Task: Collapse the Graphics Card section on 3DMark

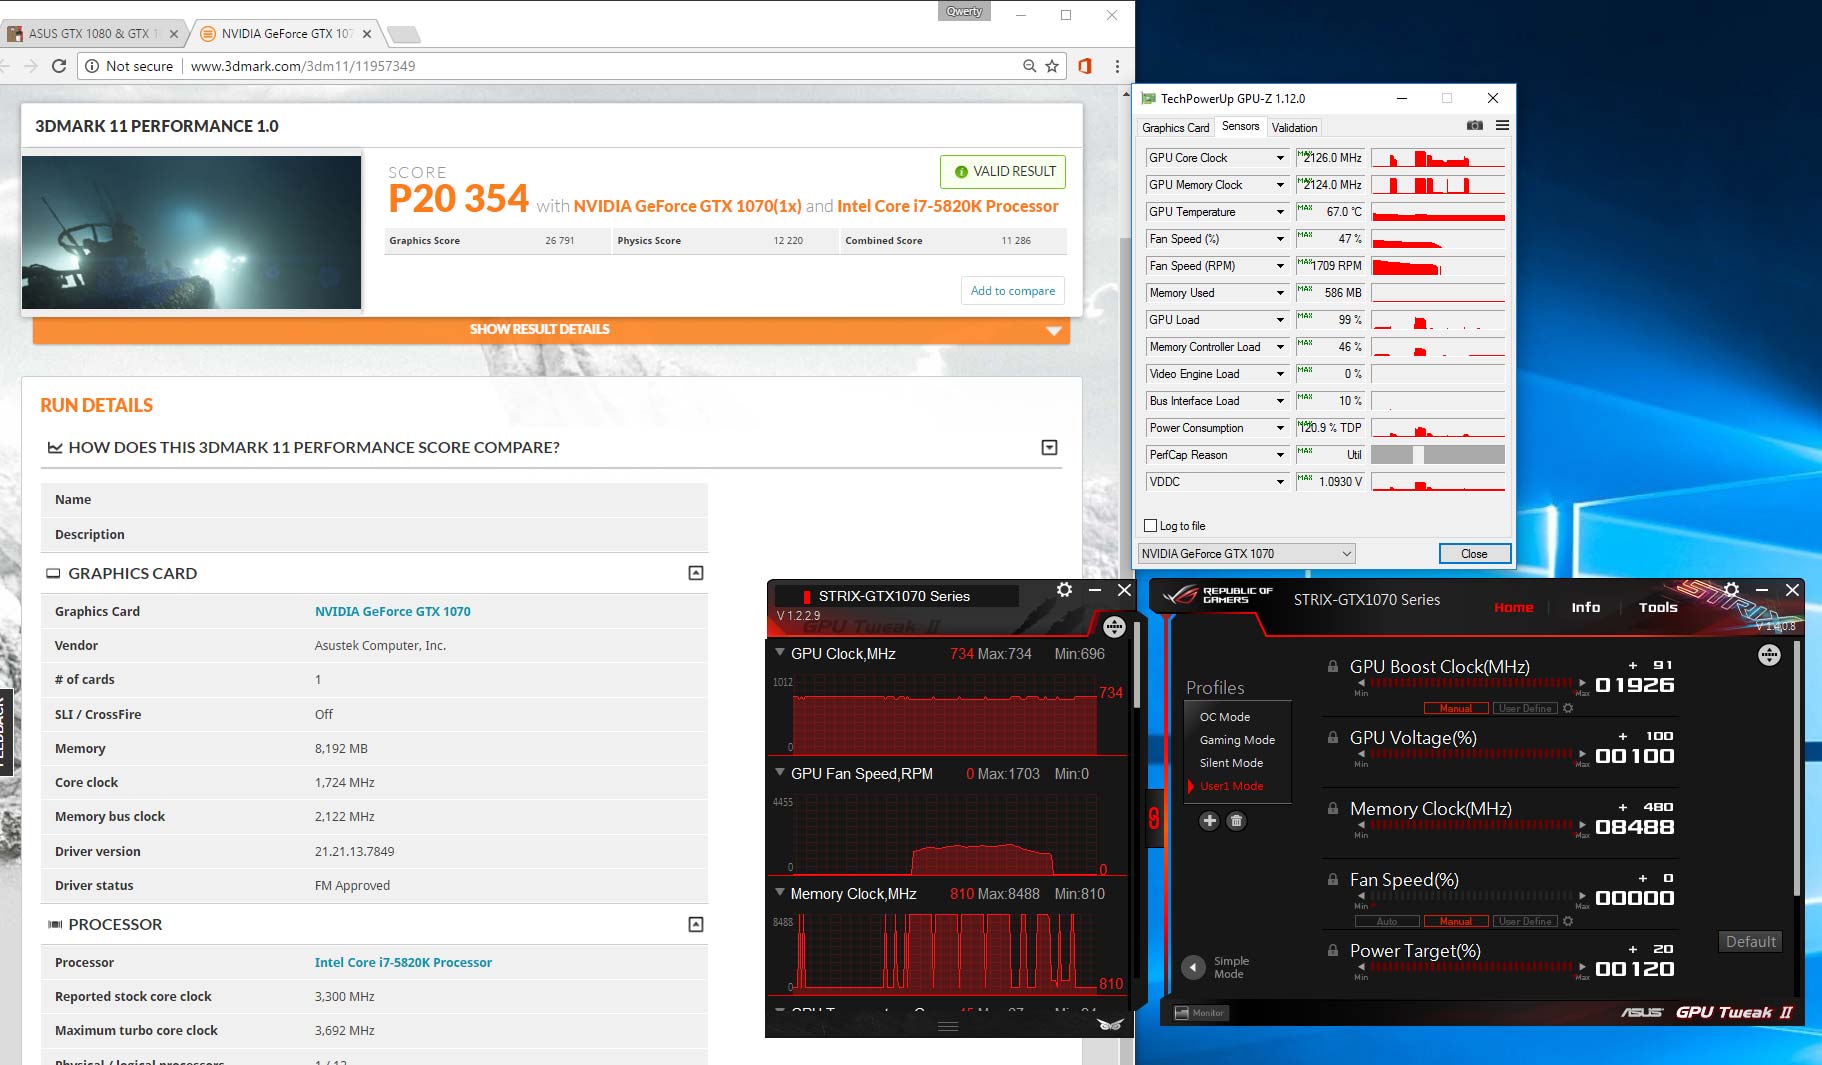Action: (x=696, y=573)
